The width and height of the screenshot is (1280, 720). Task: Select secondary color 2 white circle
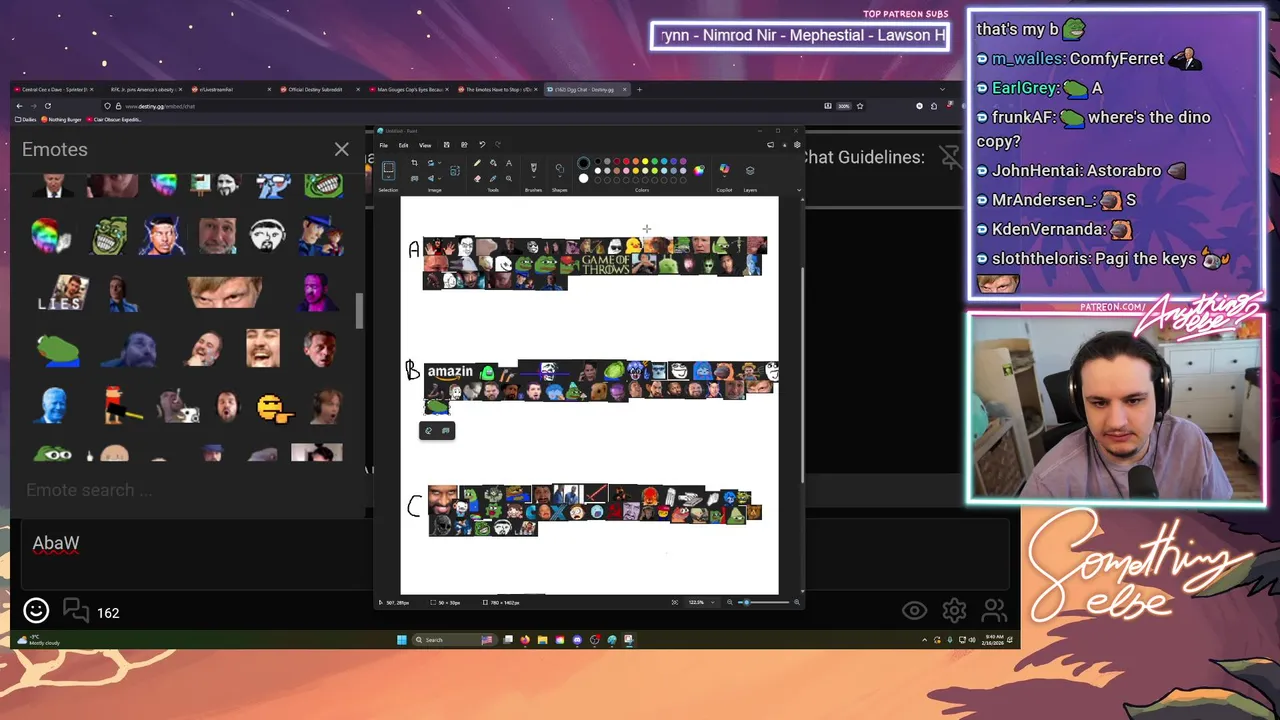pyautogui.click(x=583, y=178)
